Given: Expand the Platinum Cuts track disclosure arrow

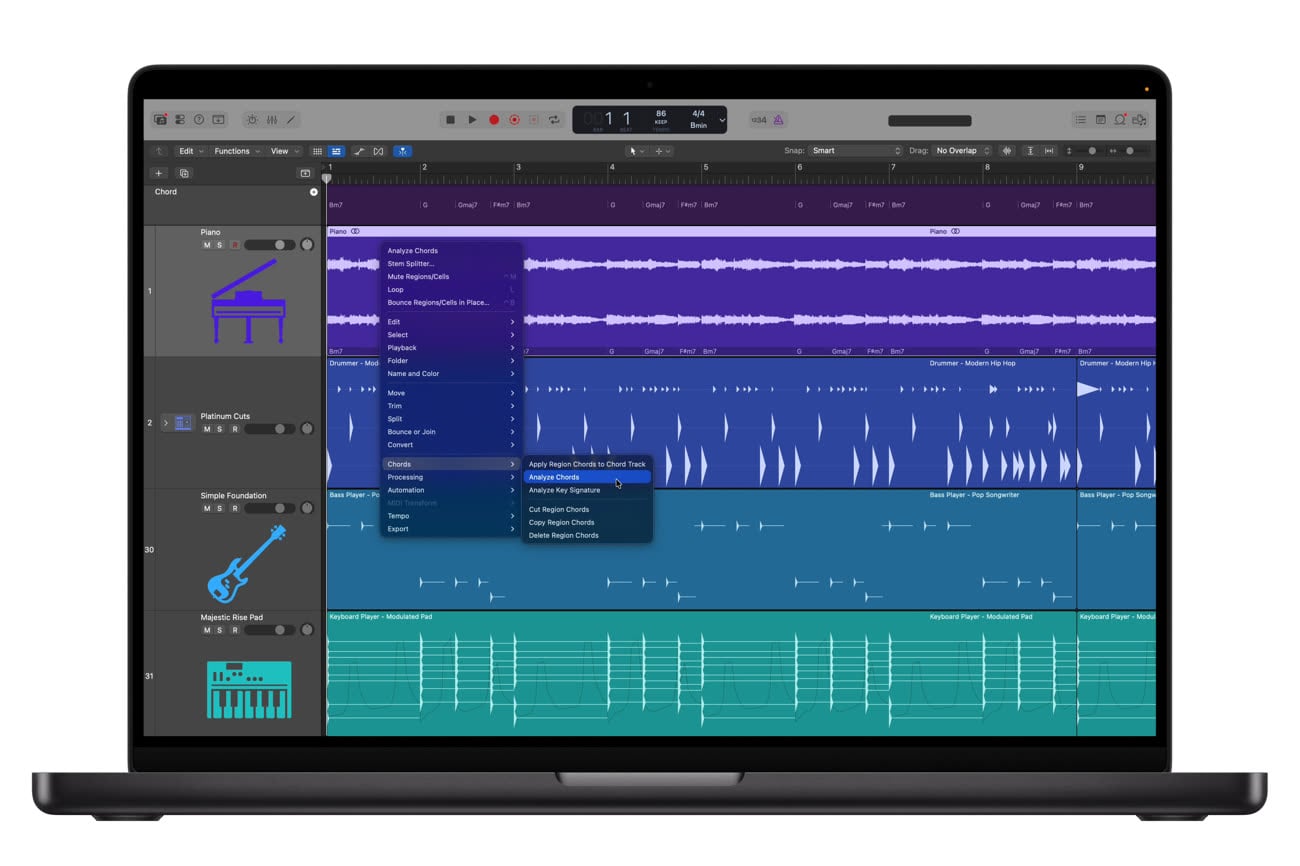Looking at the screenshot, I should pos(166,423).
